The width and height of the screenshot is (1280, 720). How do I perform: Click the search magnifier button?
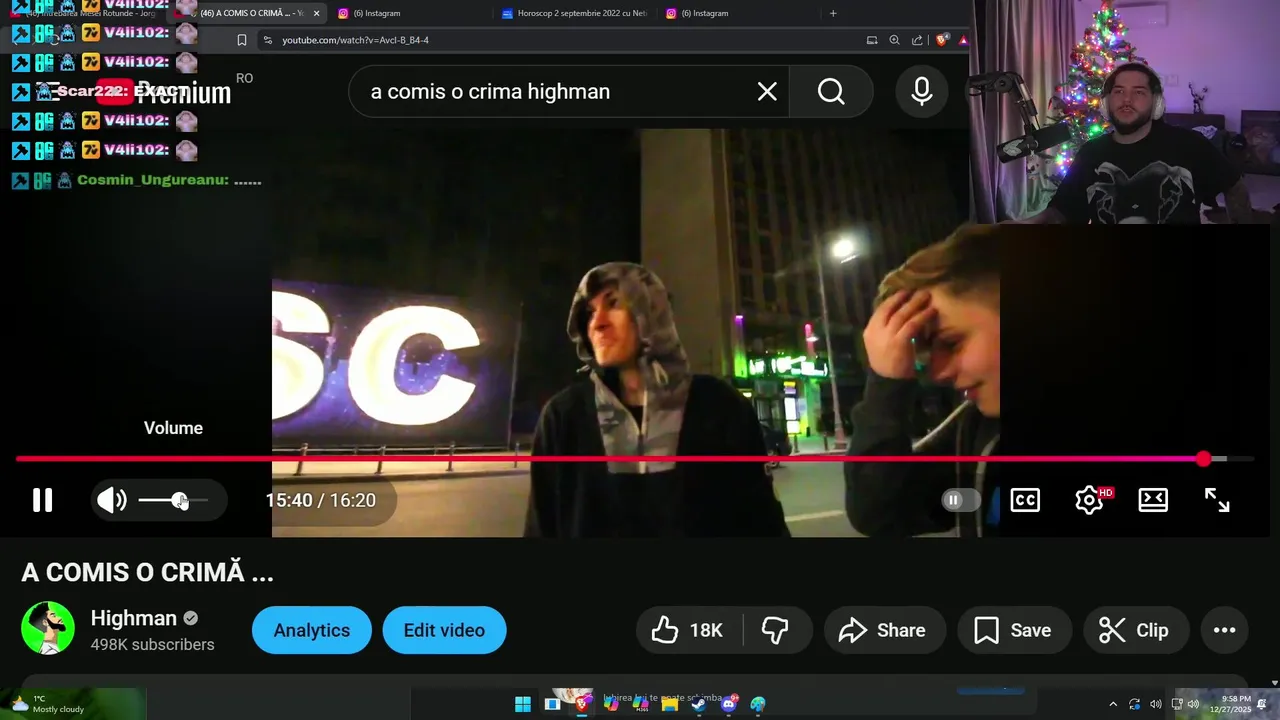tap(831, 92)
